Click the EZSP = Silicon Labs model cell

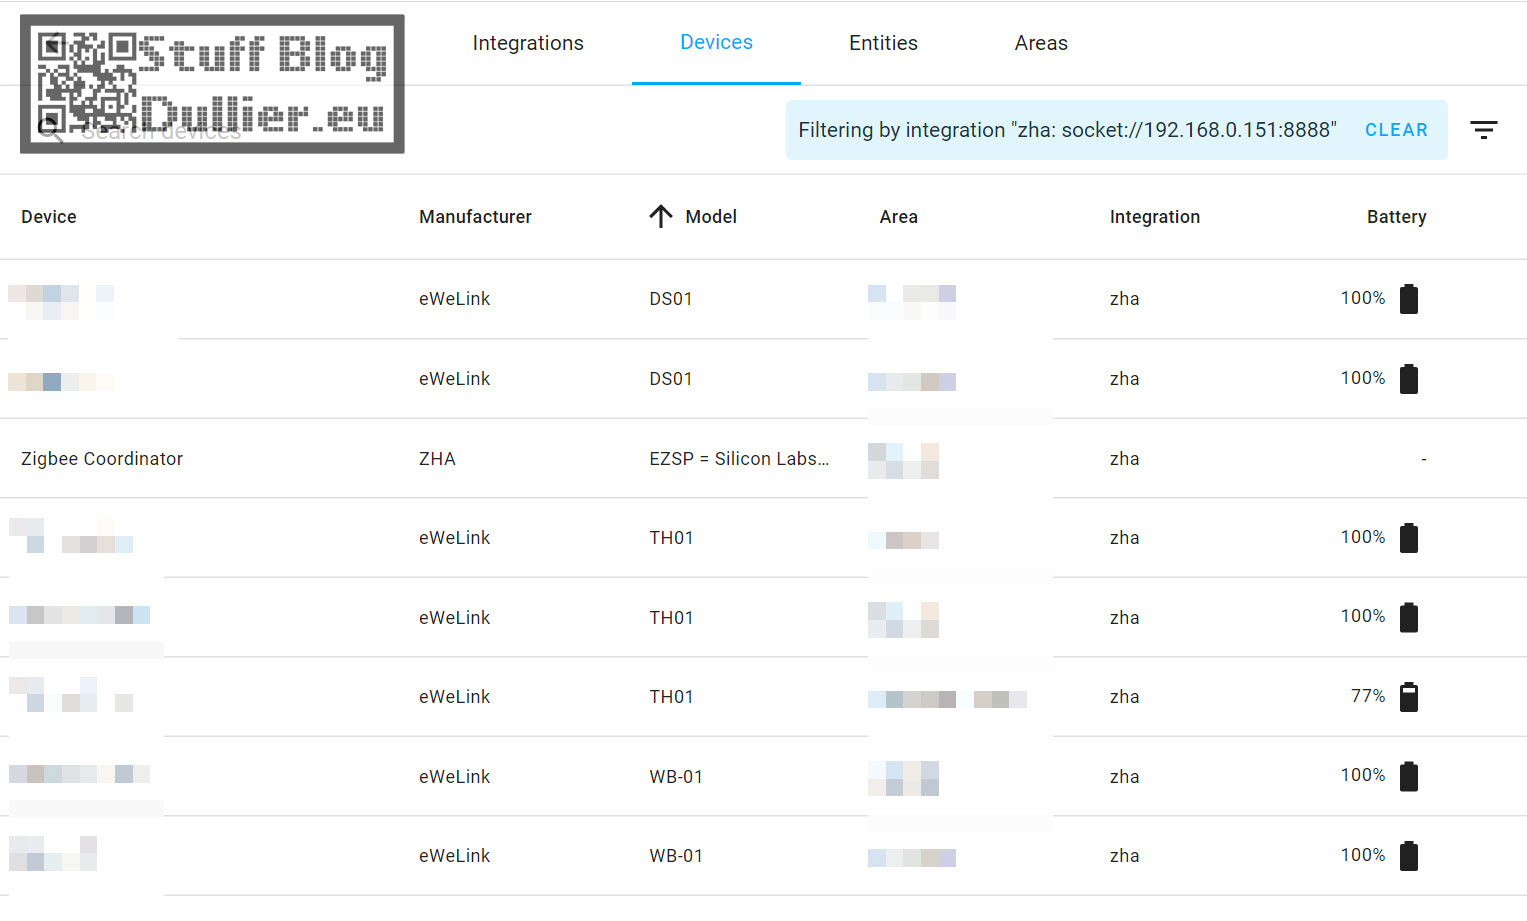click(739, 459)
